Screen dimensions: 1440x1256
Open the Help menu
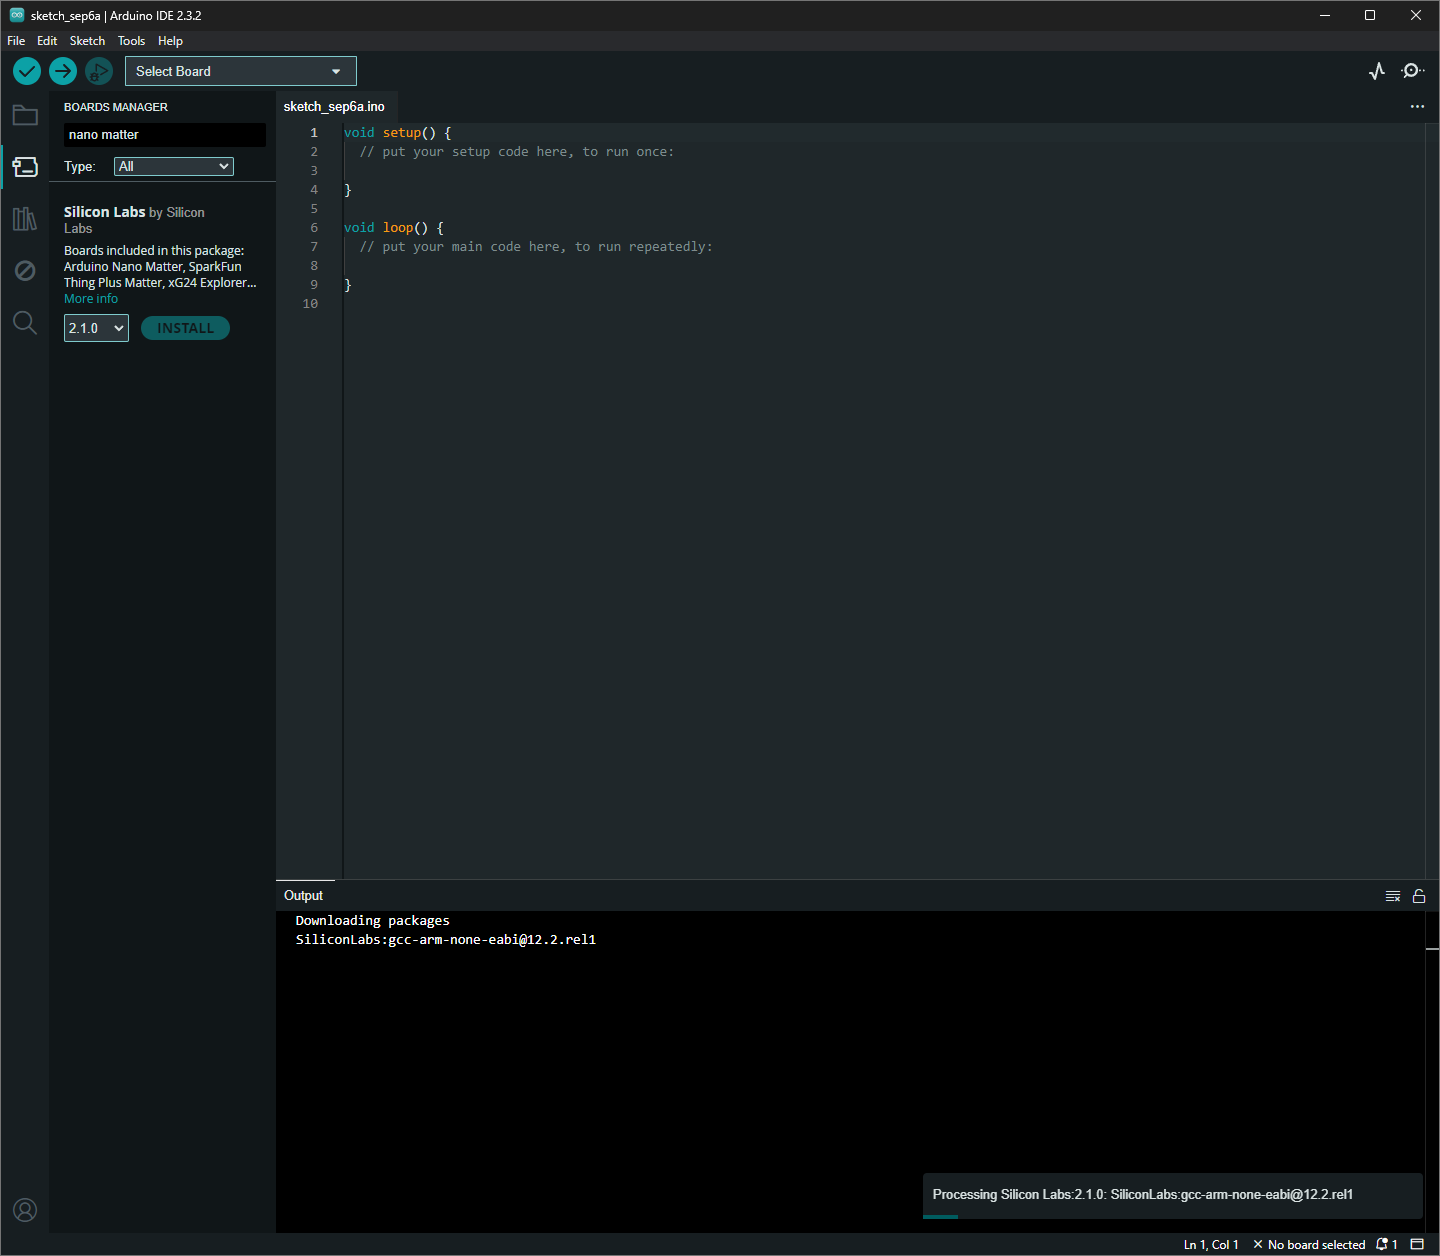point(170,41)
